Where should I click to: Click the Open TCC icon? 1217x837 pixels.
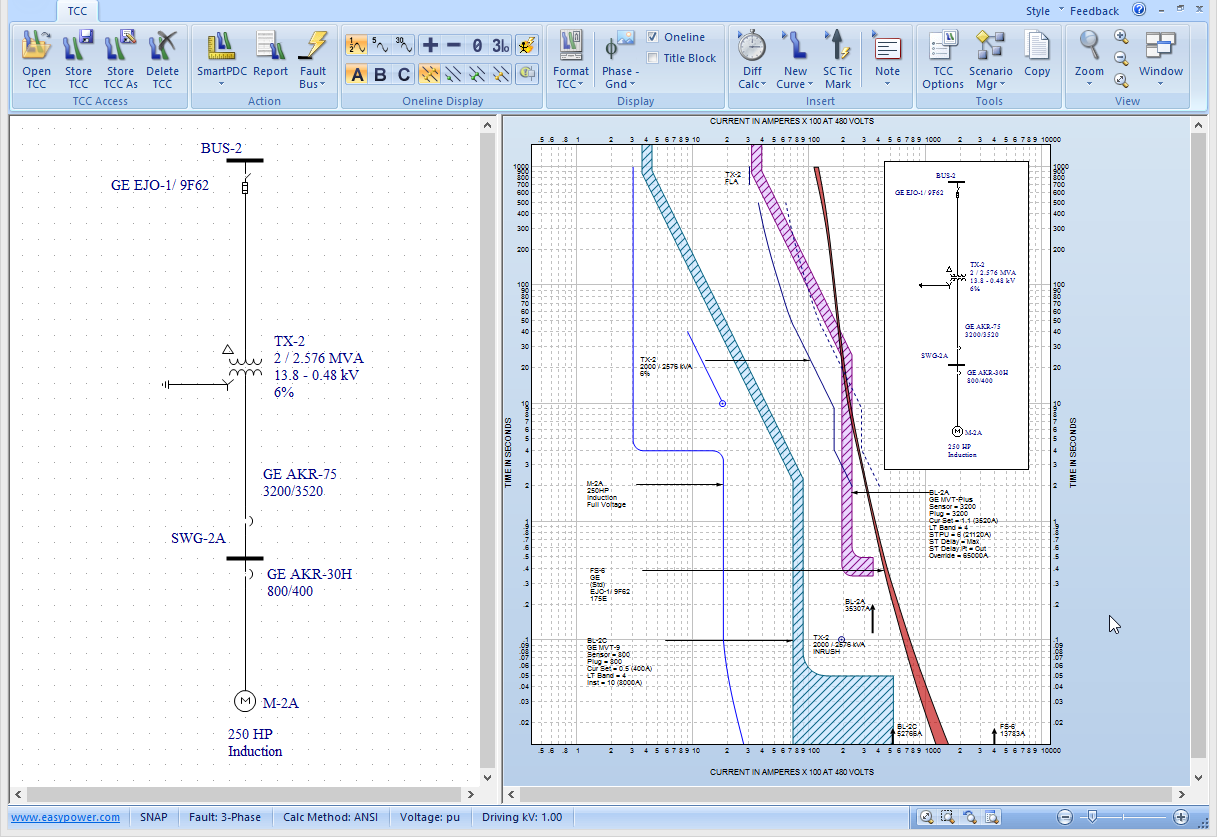coord(37,59)
